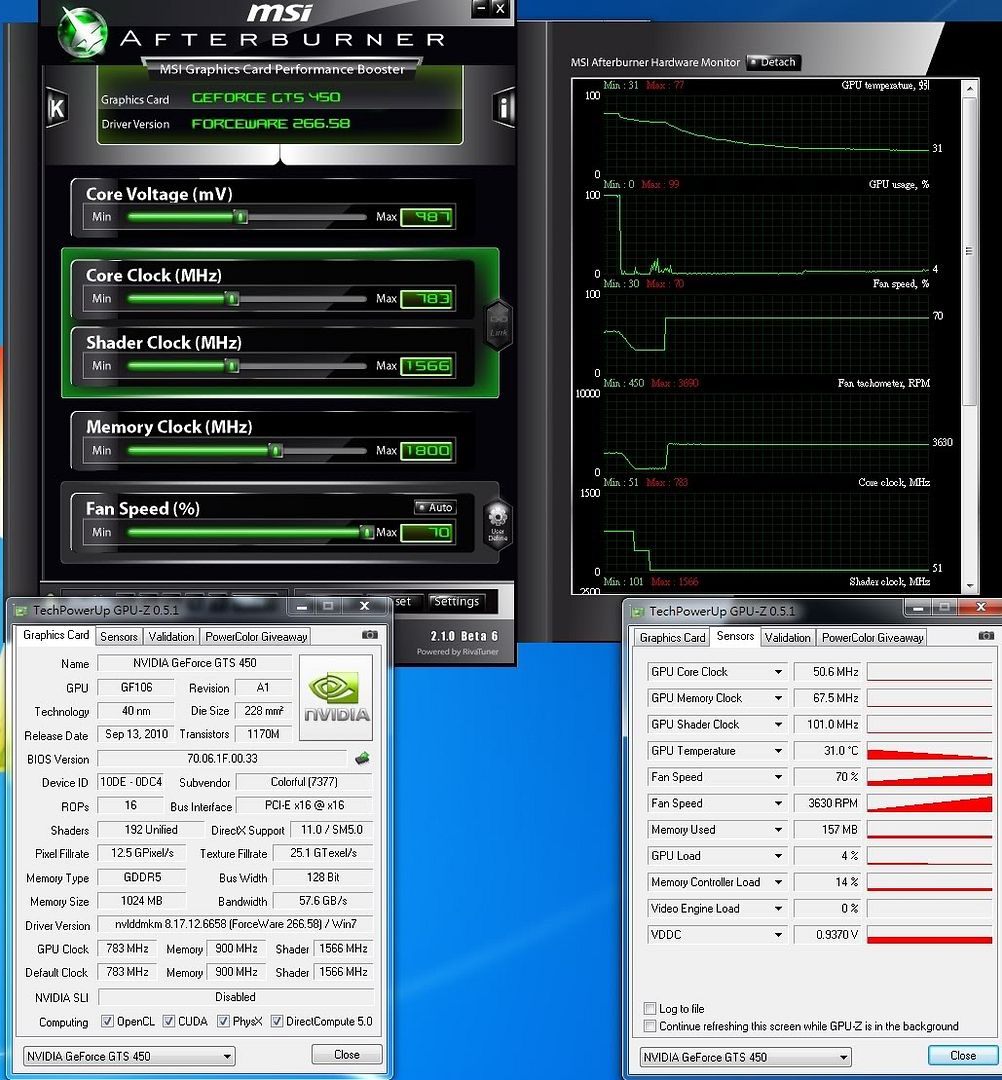Uncheck the OpenCL checkbox
The image size is (1002, 1080).
click(x=107, y=1021)
